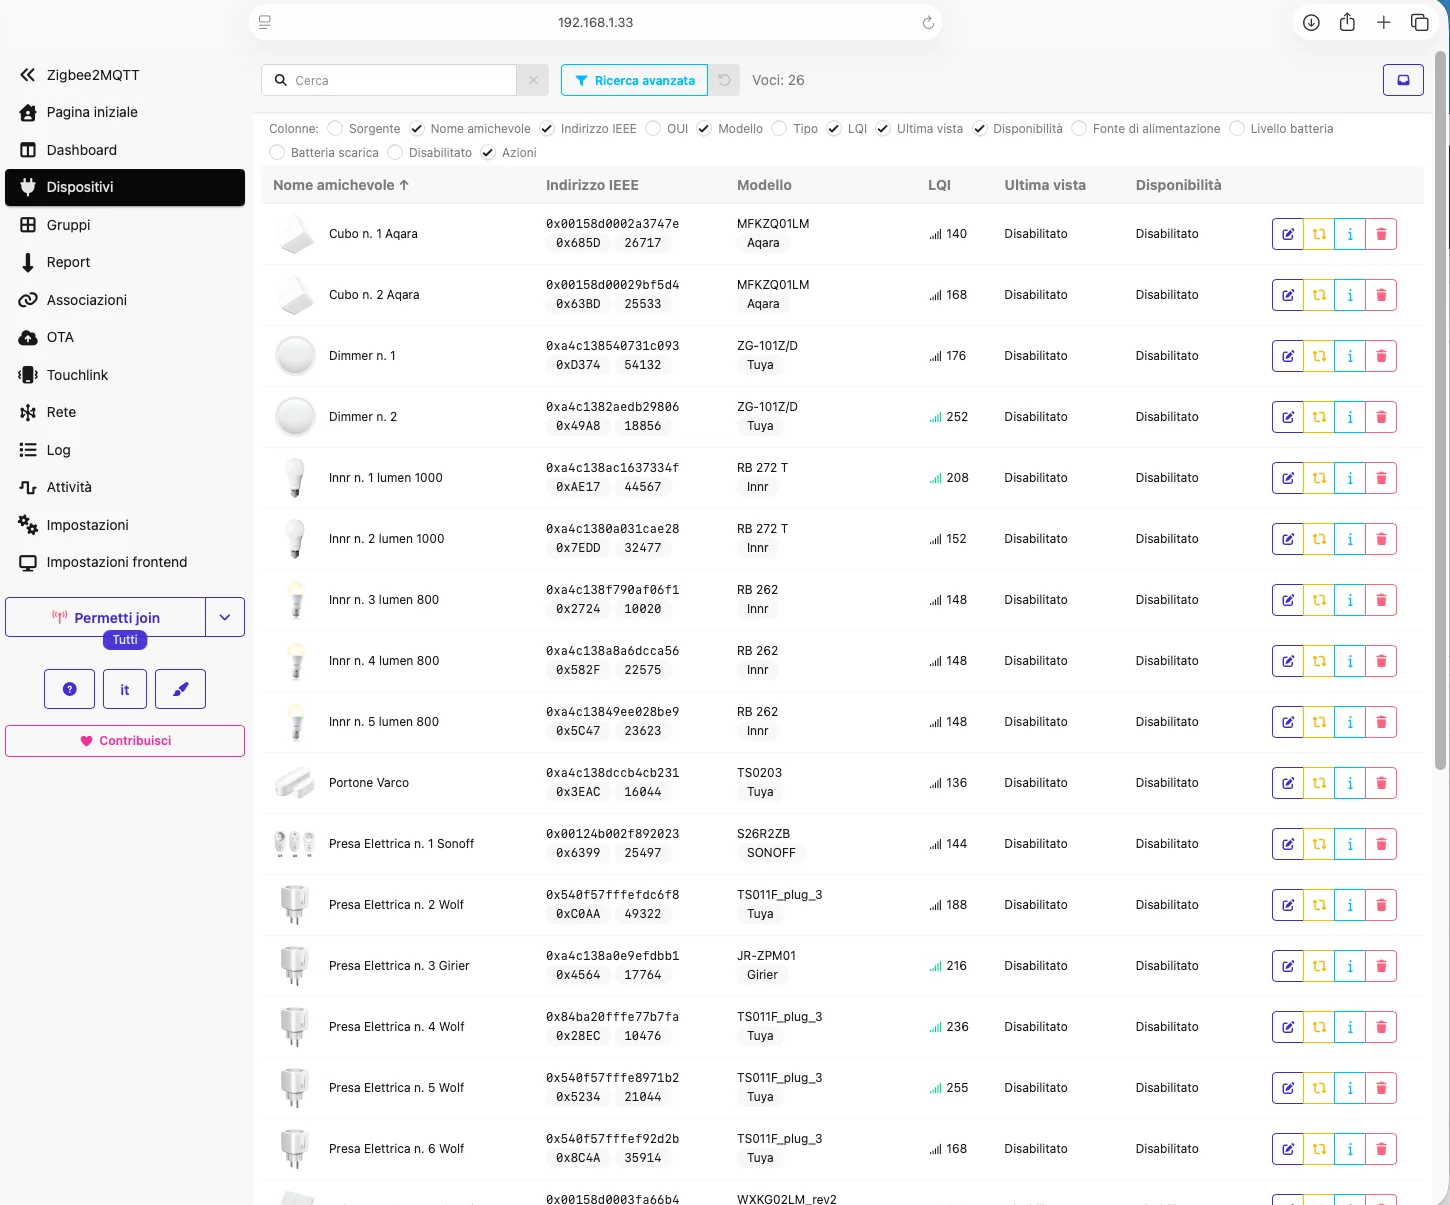The image size is (1450, 1205).
Task: Open the MFKZQ01LM model link in Cubo n. 2 row
Action: click(x=773, y=285)
